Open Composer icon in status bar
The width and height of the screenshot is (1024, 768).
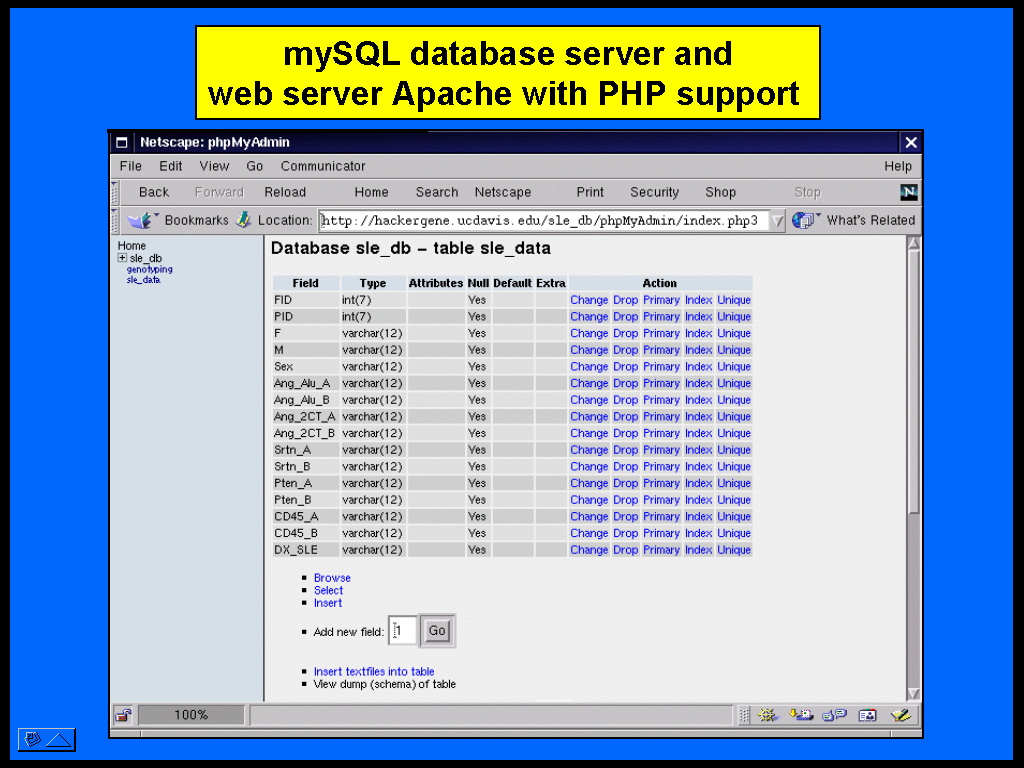[901, 715]
